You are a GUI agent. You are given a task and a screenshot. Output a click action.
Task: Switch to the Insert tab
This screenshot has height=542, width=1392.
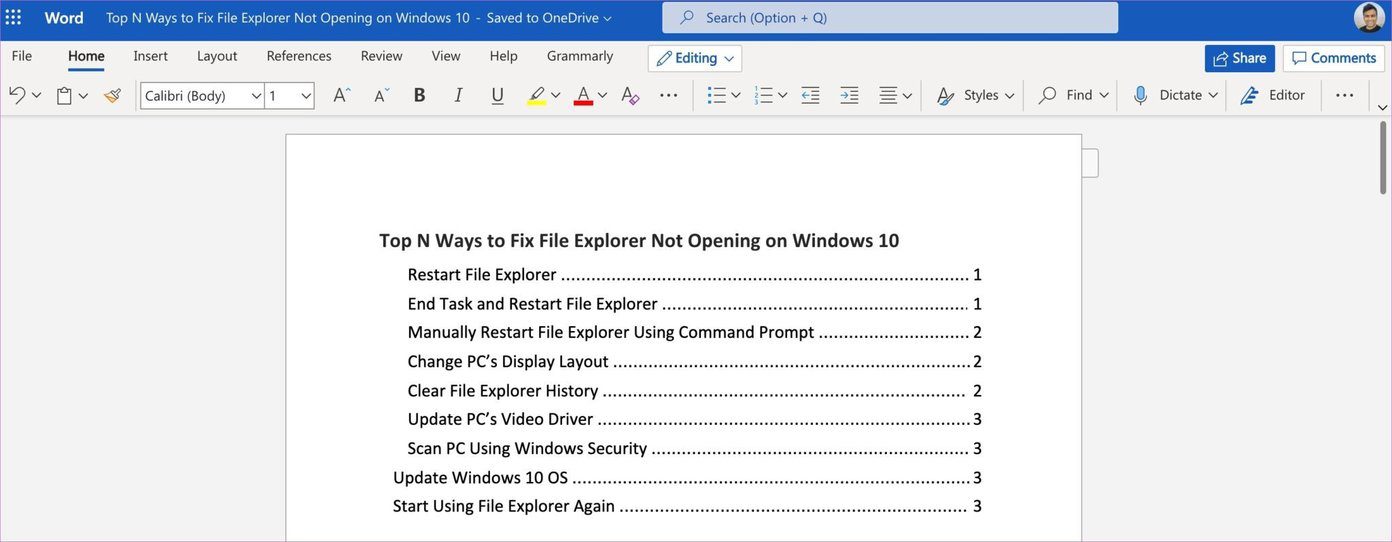tap(151, 56)
